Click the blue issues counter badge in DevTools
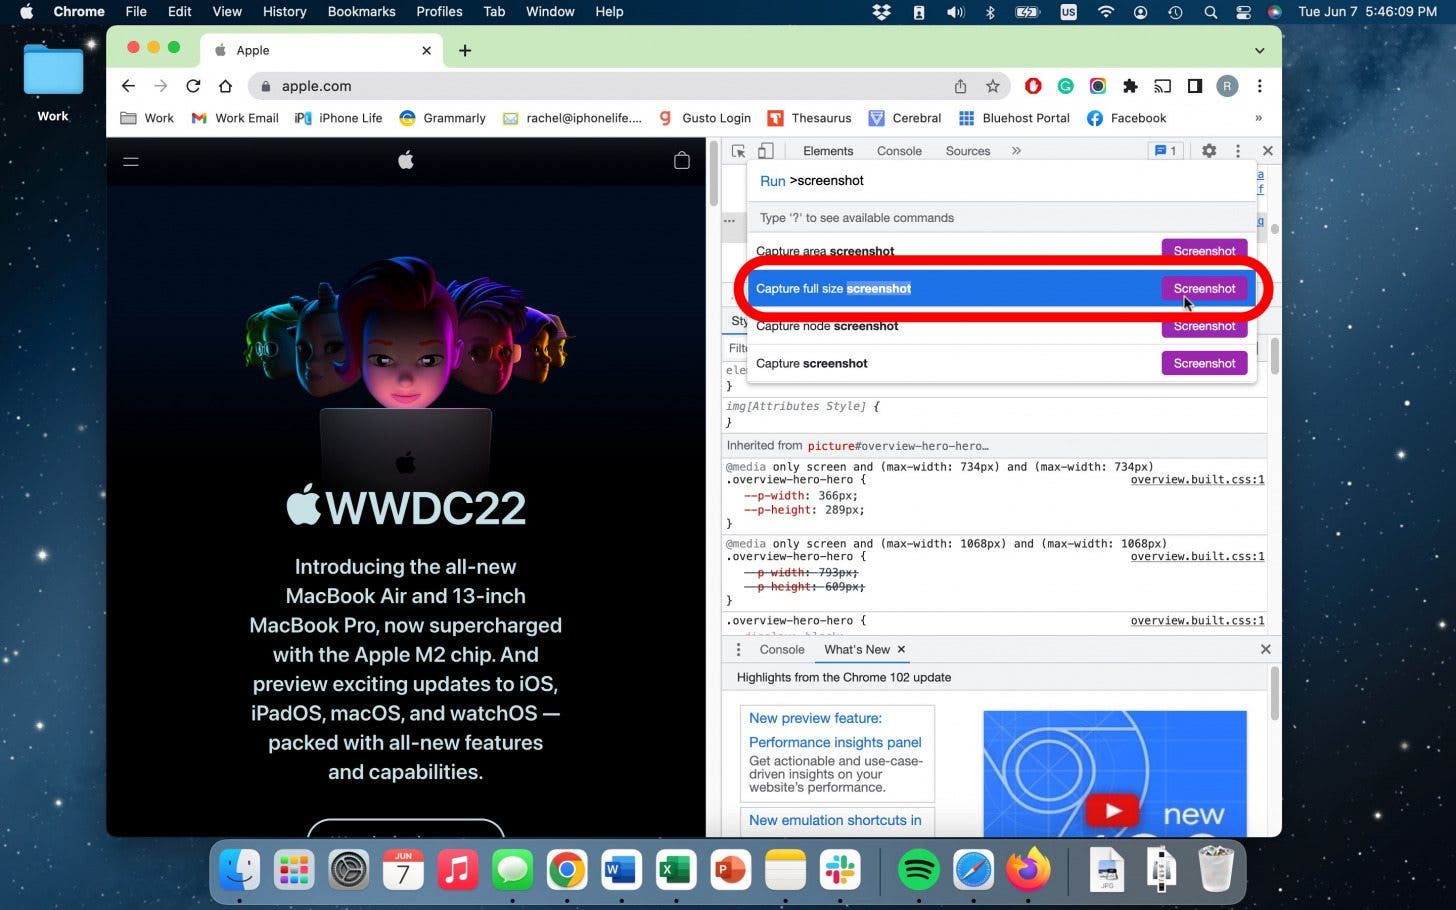Image resolution: width=1456 pixels, height=910 pixels. tap(1165, 151)
